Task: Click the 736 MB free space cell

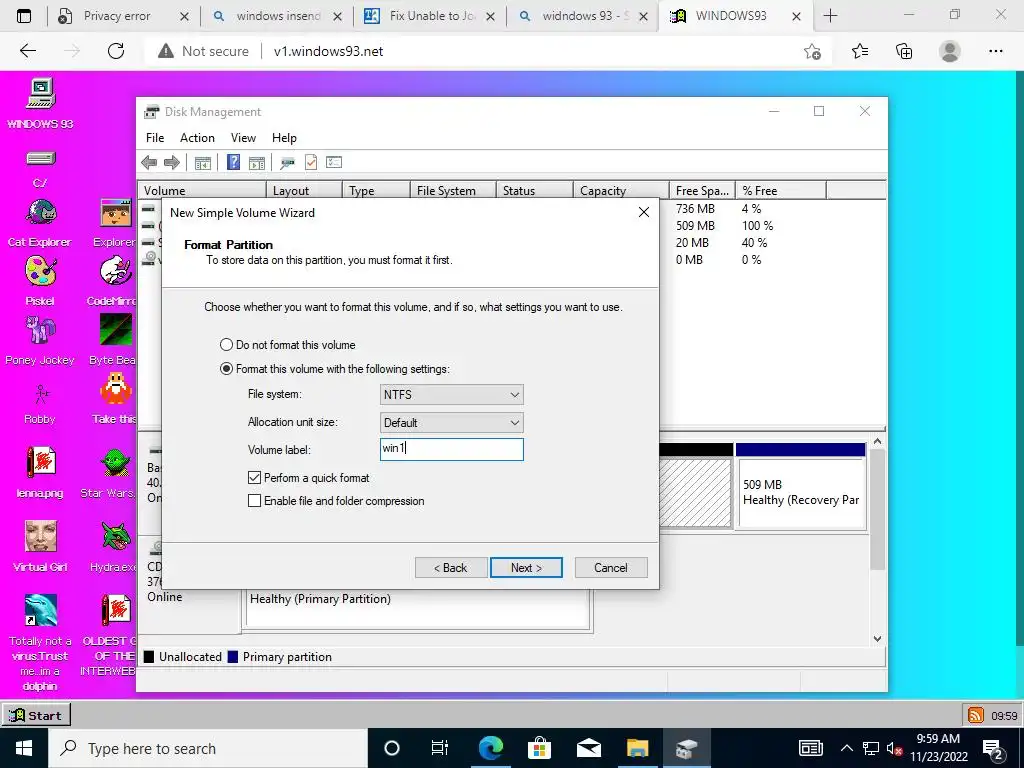Action: 696,209
